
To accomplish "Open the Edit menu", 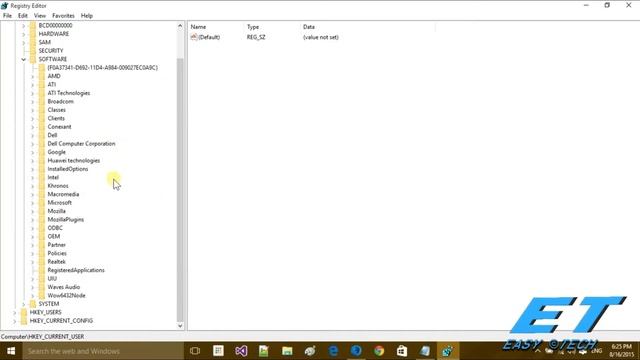I will [x=23, y=16].
